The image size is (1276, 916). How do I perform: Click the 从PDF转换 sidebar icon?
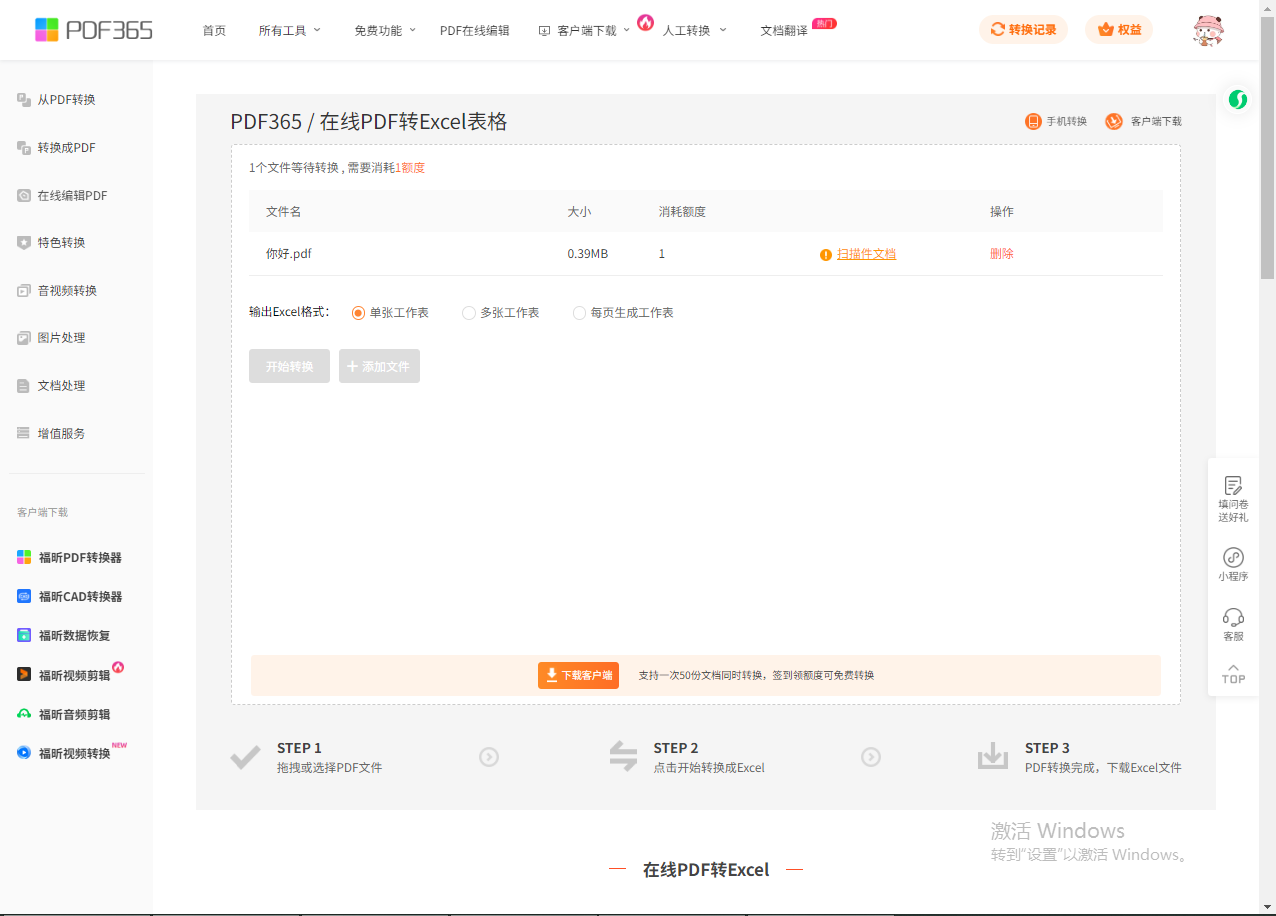pyautogui.click(x=24, y=100)
